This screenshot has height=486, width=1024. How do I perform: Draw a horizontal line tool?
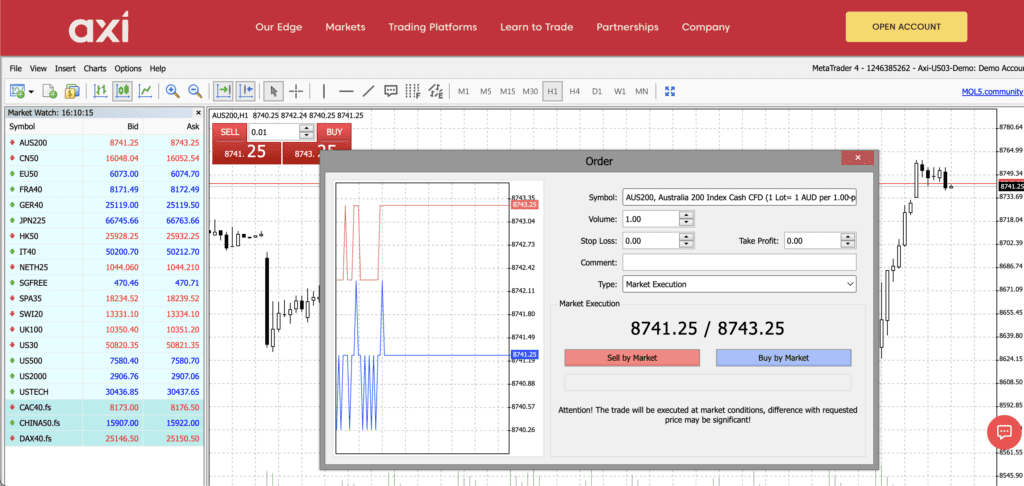[x=346, y=91]
